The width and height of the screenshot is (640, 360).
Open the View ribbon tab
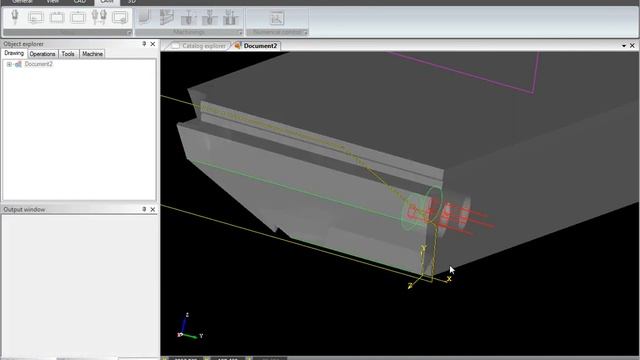coord(52,2)
